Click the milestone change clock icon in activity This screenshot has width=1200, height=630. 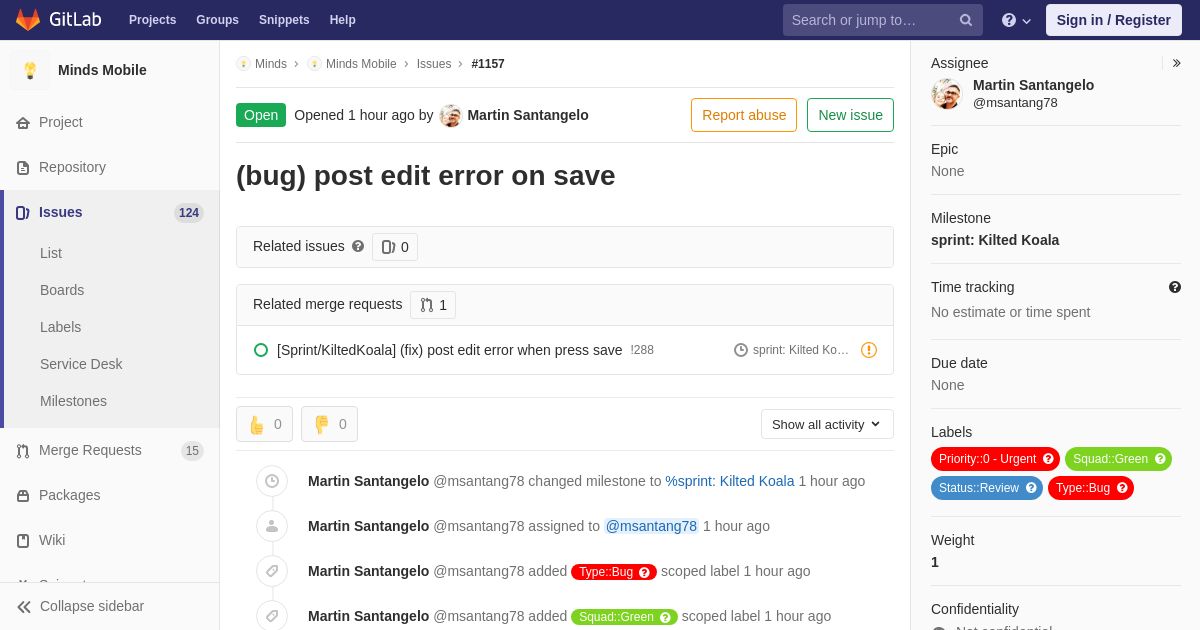click(x=272, y=481)
